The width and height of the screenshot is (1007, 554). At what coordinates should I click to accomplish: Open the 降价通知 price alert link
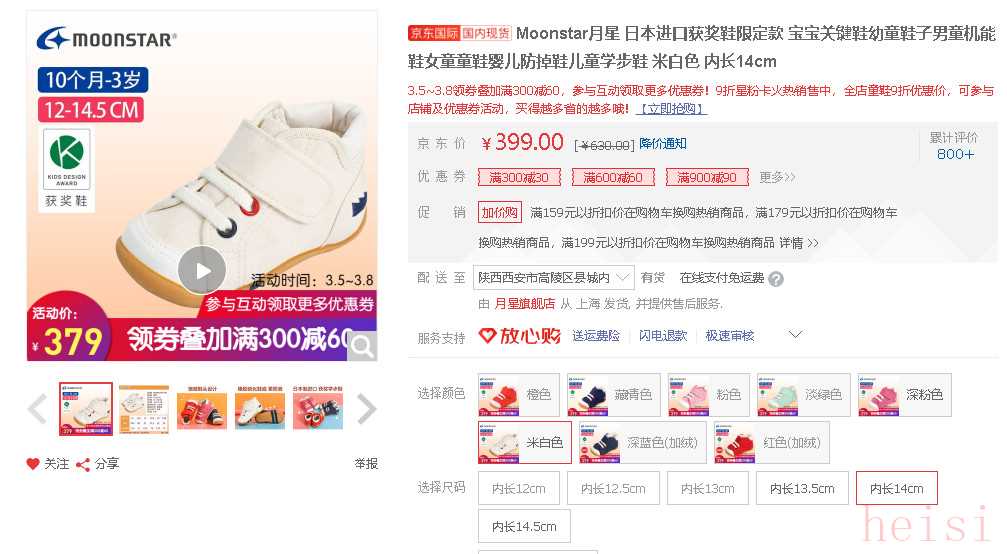coord(663,144)
